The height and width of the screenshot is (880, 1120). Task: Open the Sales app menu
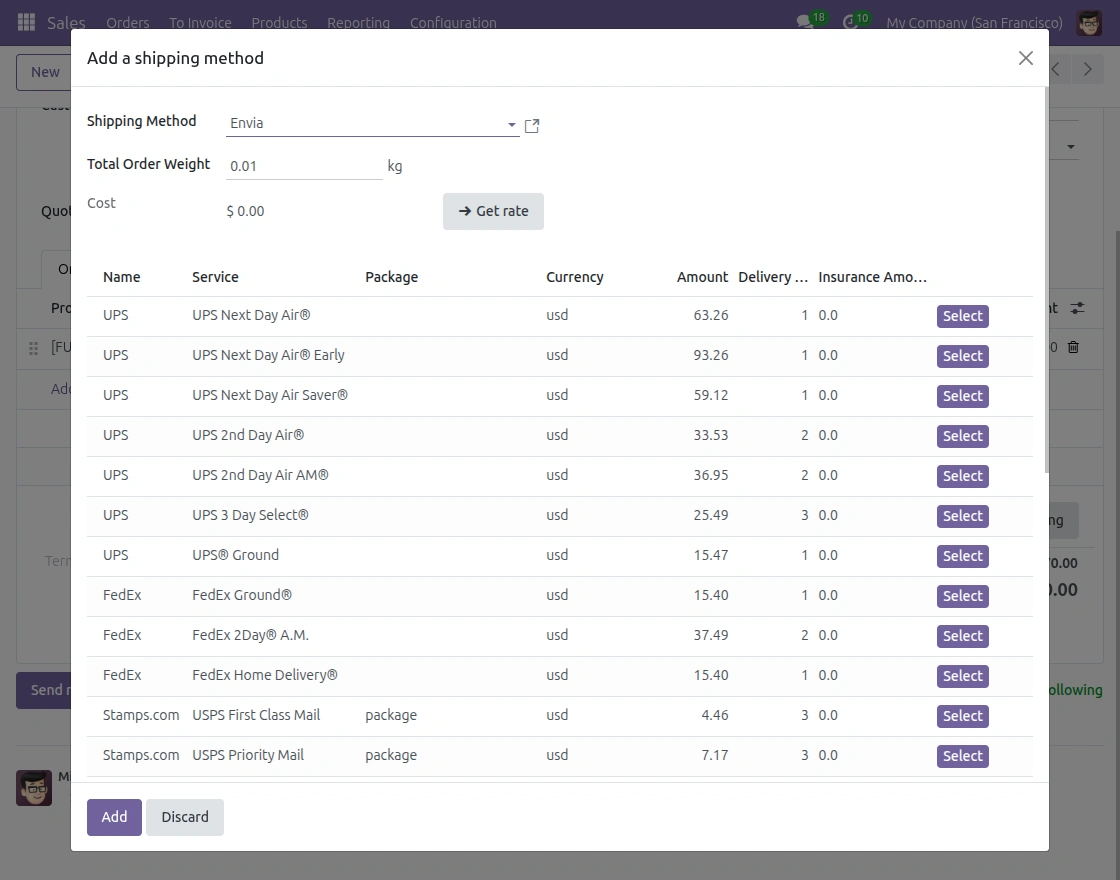(x=66, y=22)
